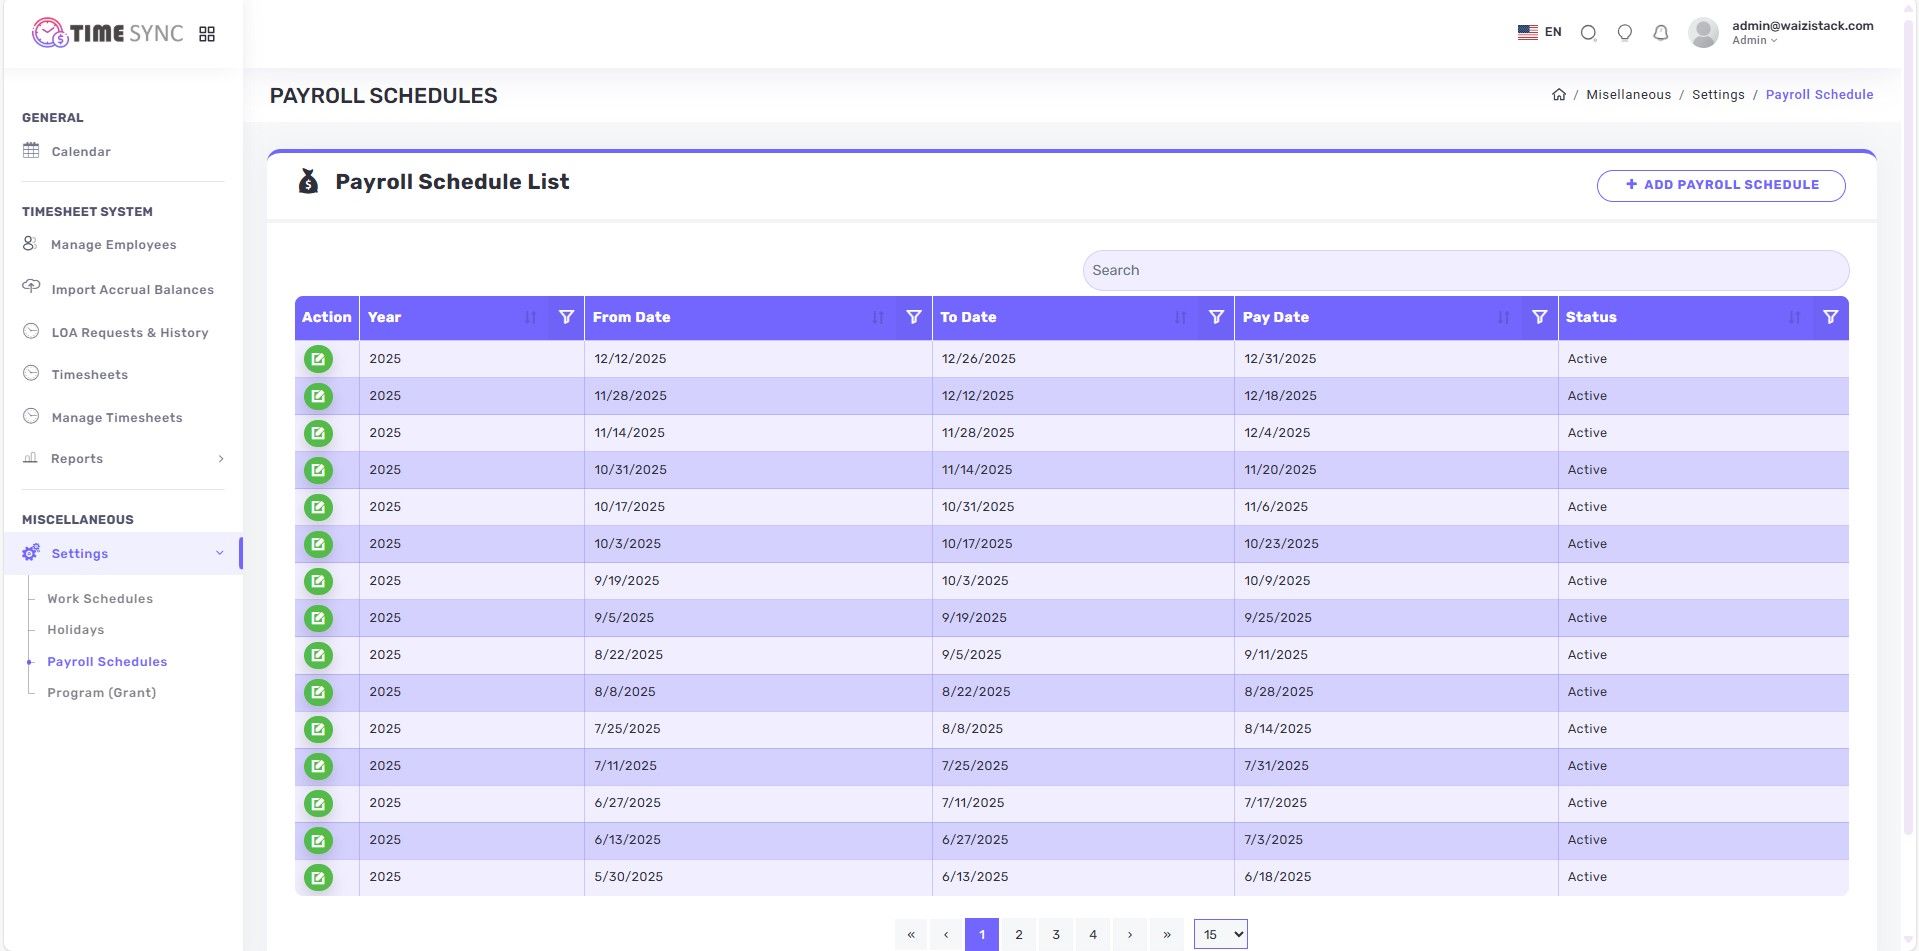1919x951 pixels.
Task: Open the filter icon on the Year column
Action: (566, 317)
